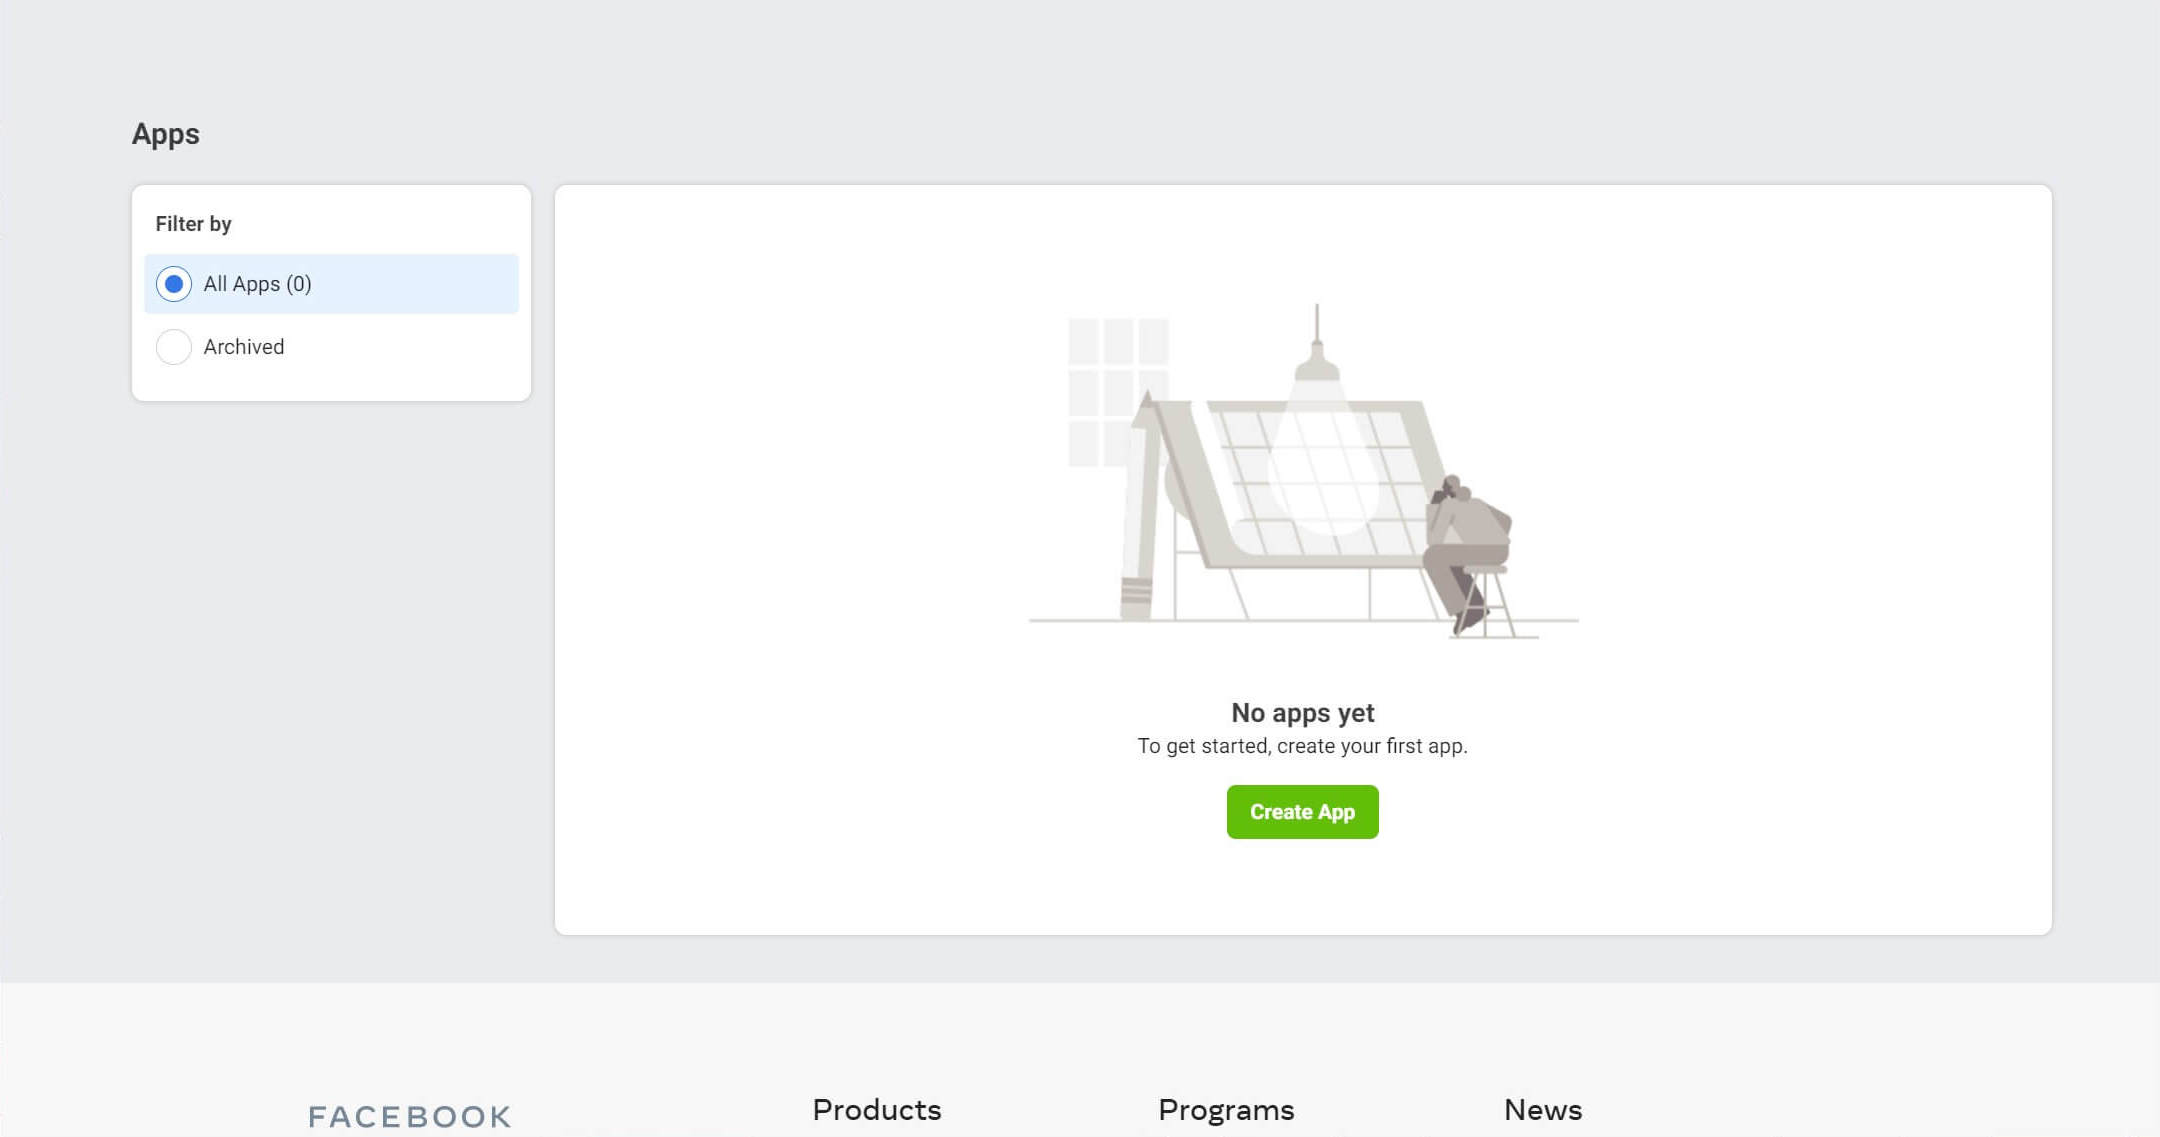Open the FACEBOOK footer logo
2160x1137 pixels.
click(x=409, y=1116)
